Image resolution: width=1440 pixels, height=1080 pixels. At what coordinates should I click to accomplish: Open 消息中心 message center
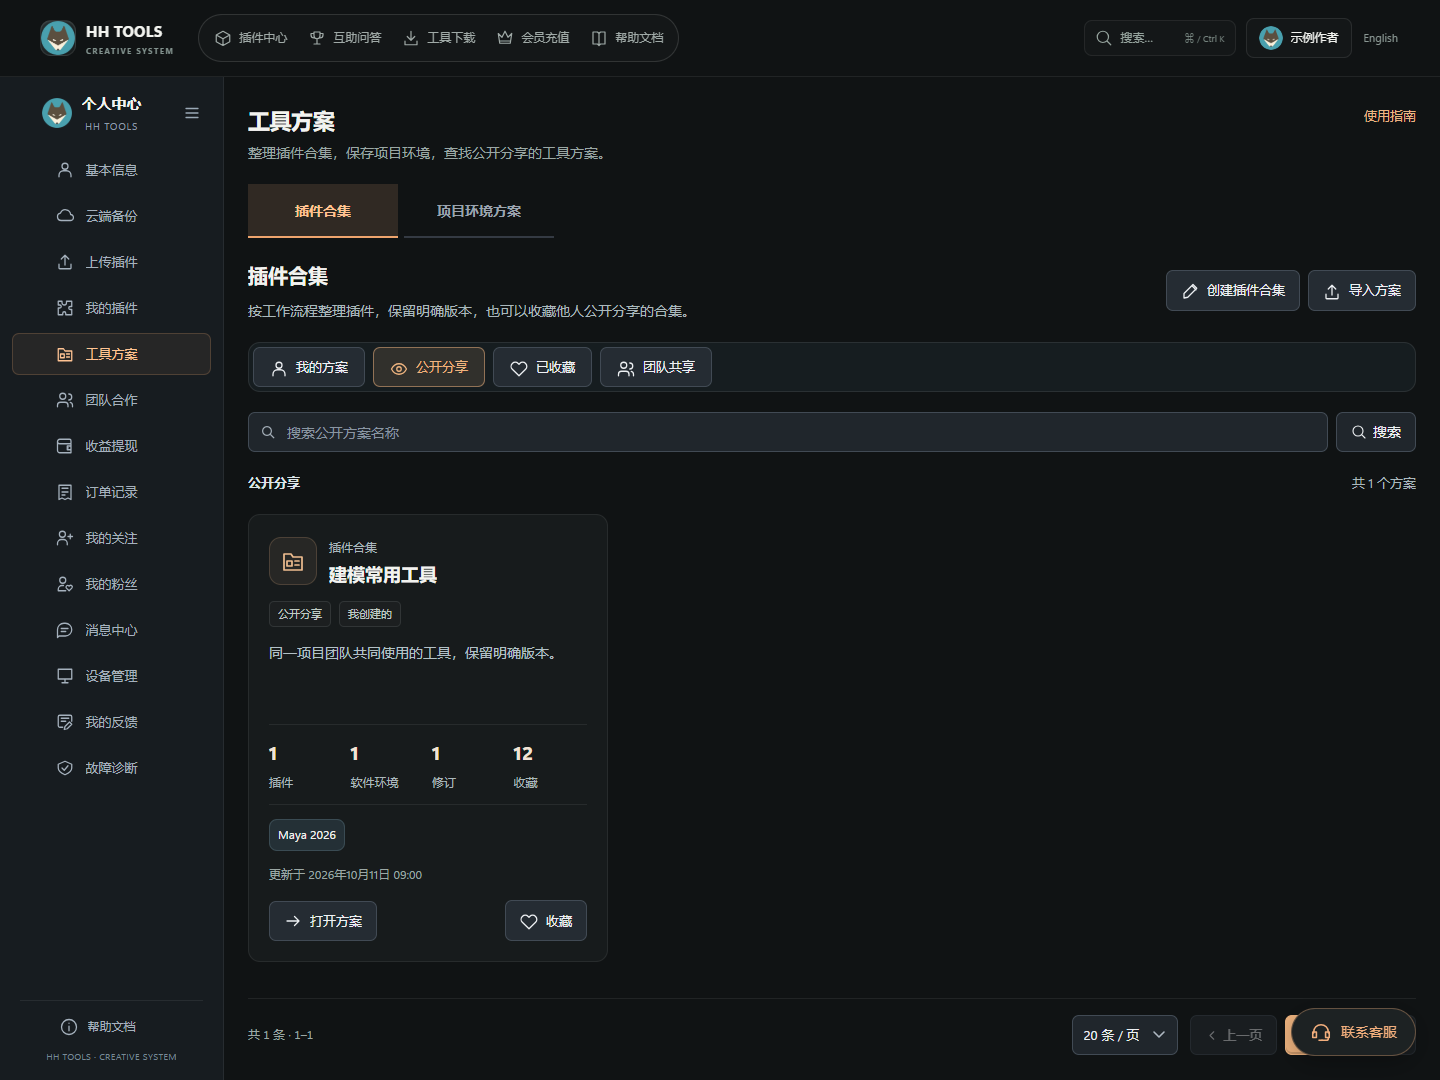[x=111, y=630]
